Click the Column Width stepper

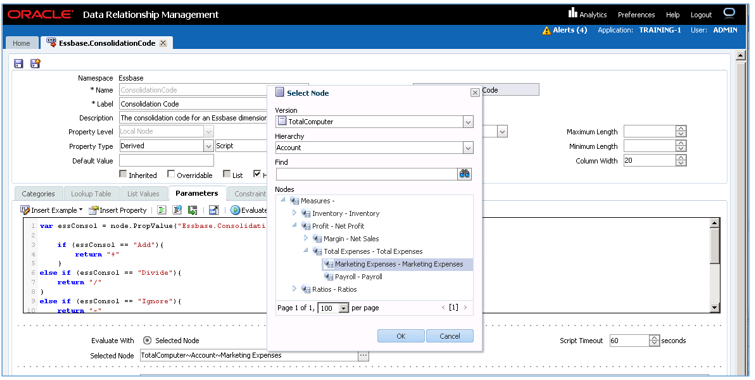coord(680,161)
